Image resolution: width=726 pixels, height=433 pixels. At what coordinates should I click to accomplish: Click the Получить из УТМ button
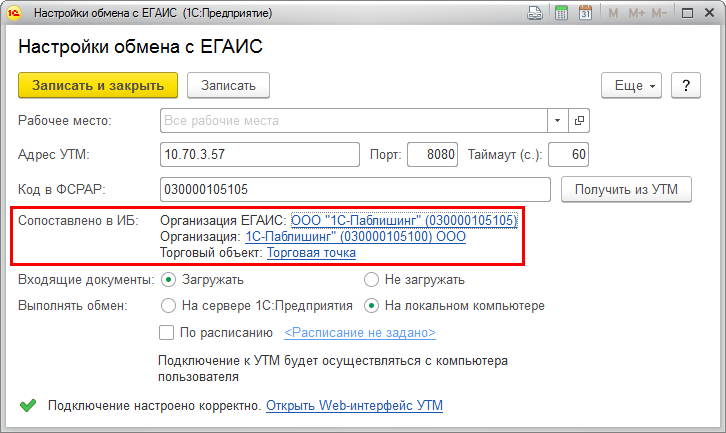pos(626,189)
